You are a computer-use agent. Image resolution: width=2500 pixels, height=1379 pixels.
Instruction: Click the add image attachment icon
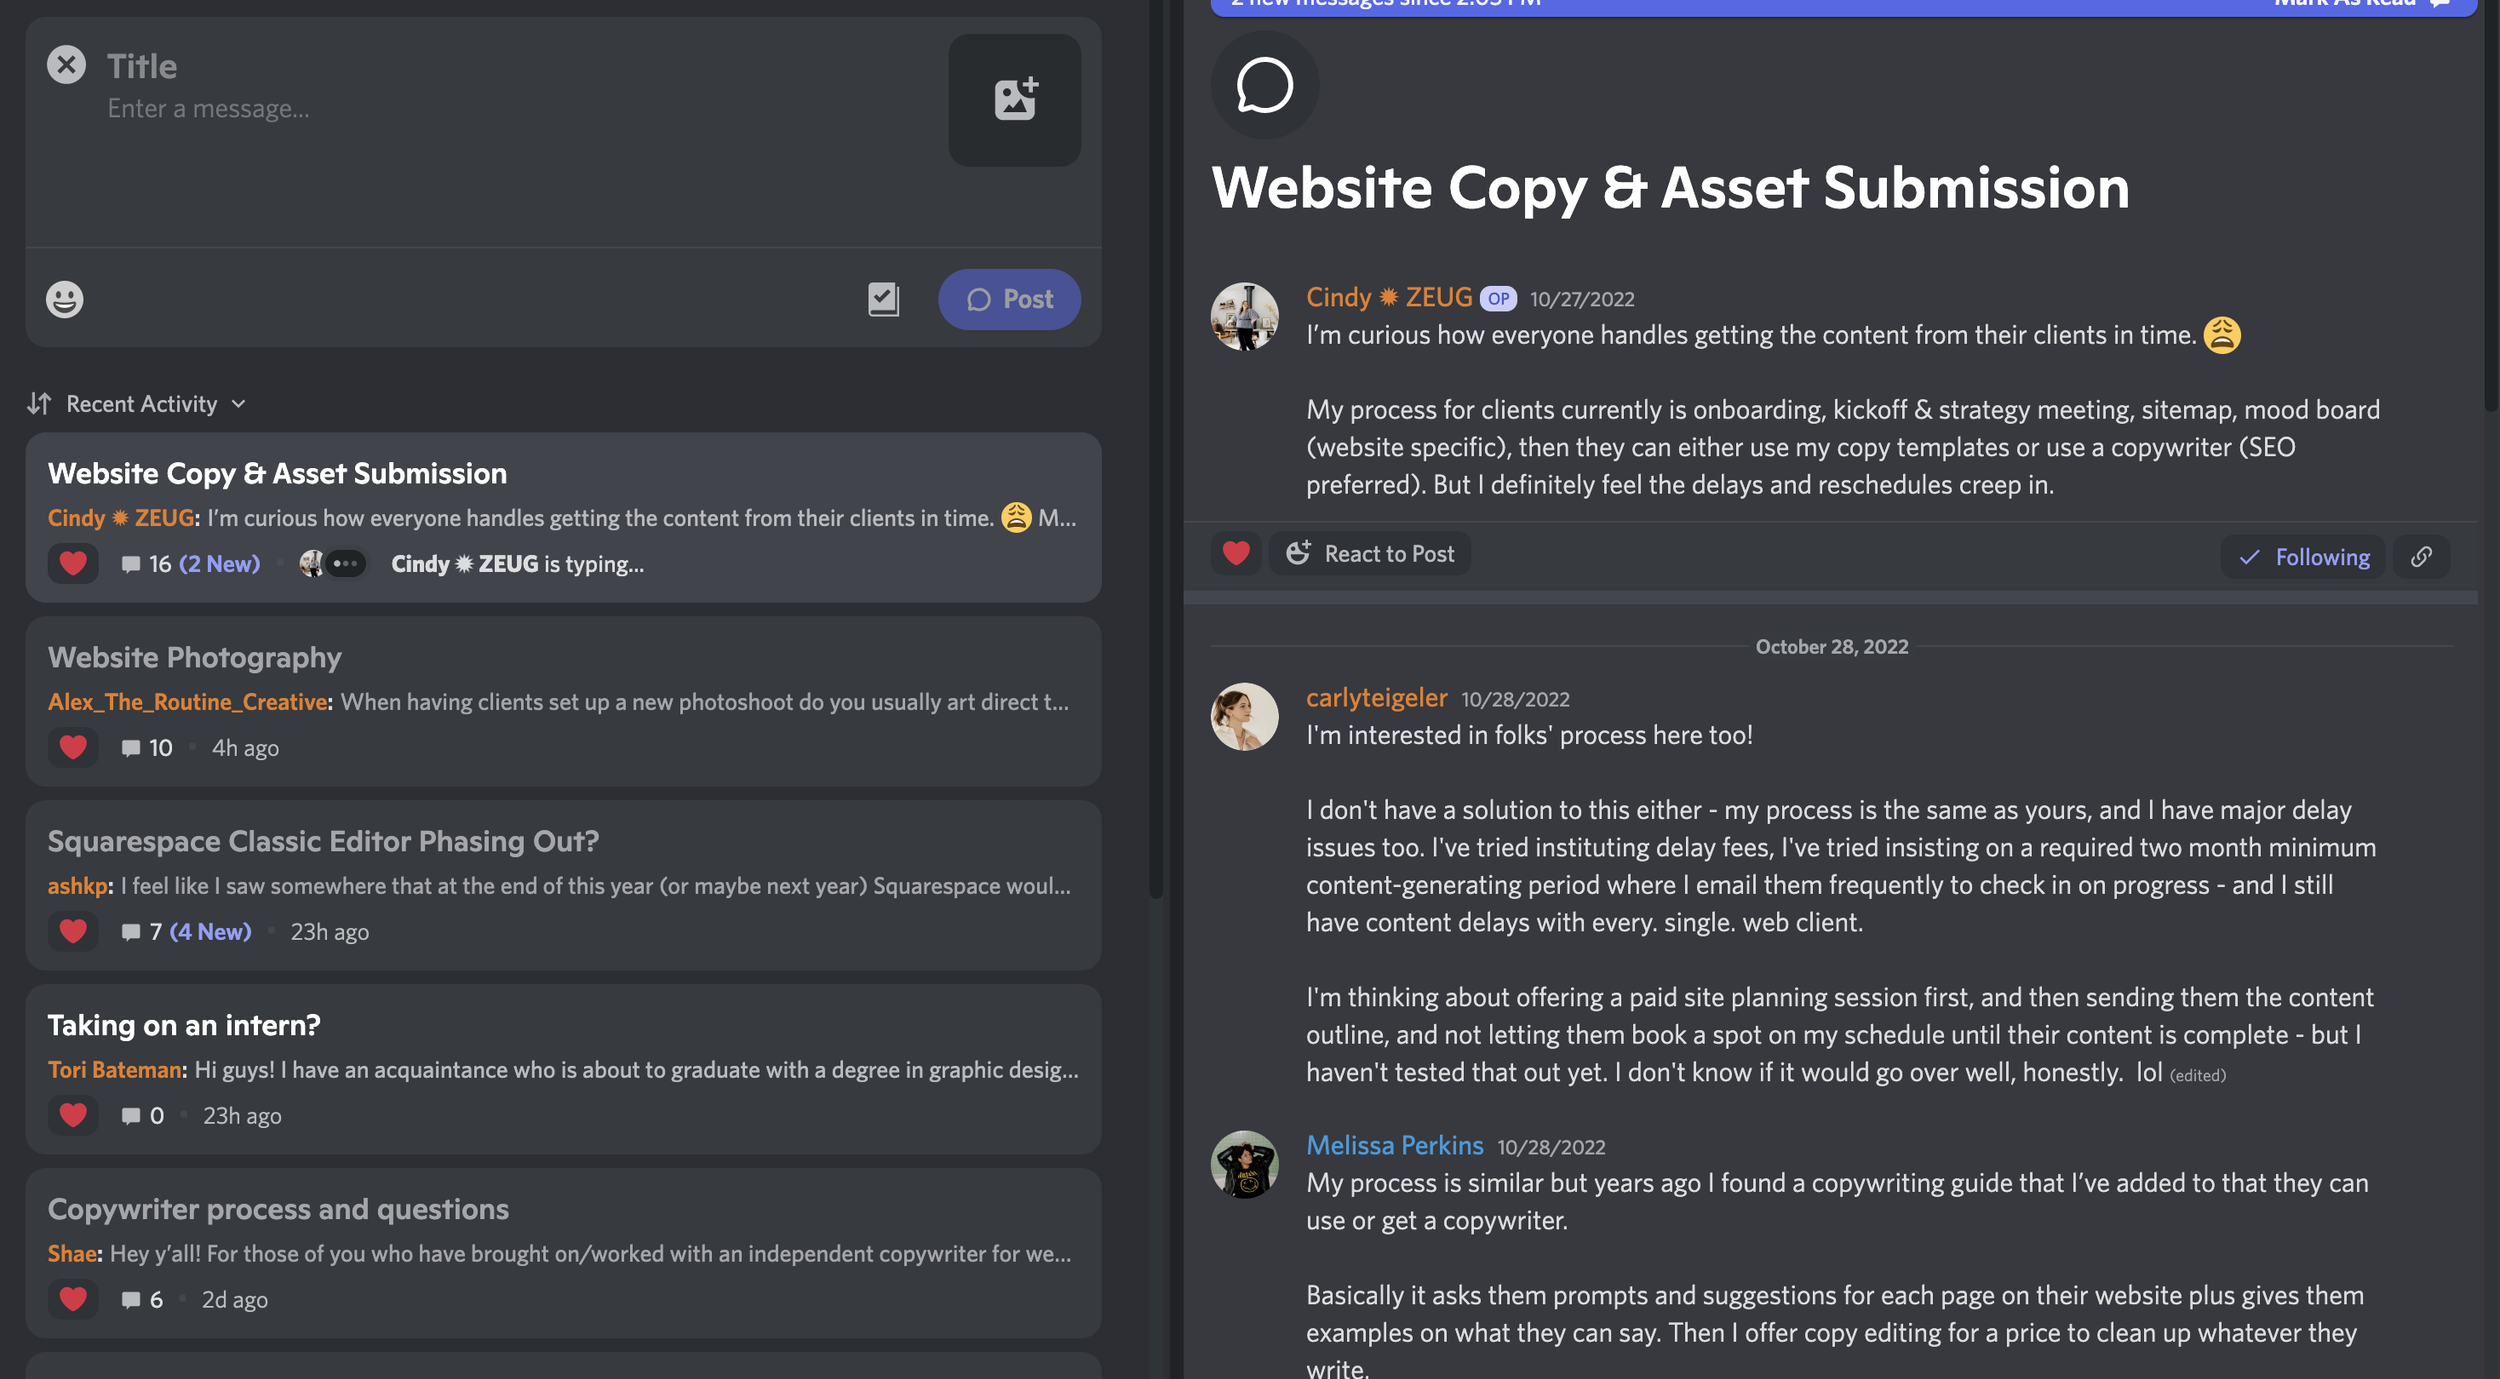point(1014,100)
